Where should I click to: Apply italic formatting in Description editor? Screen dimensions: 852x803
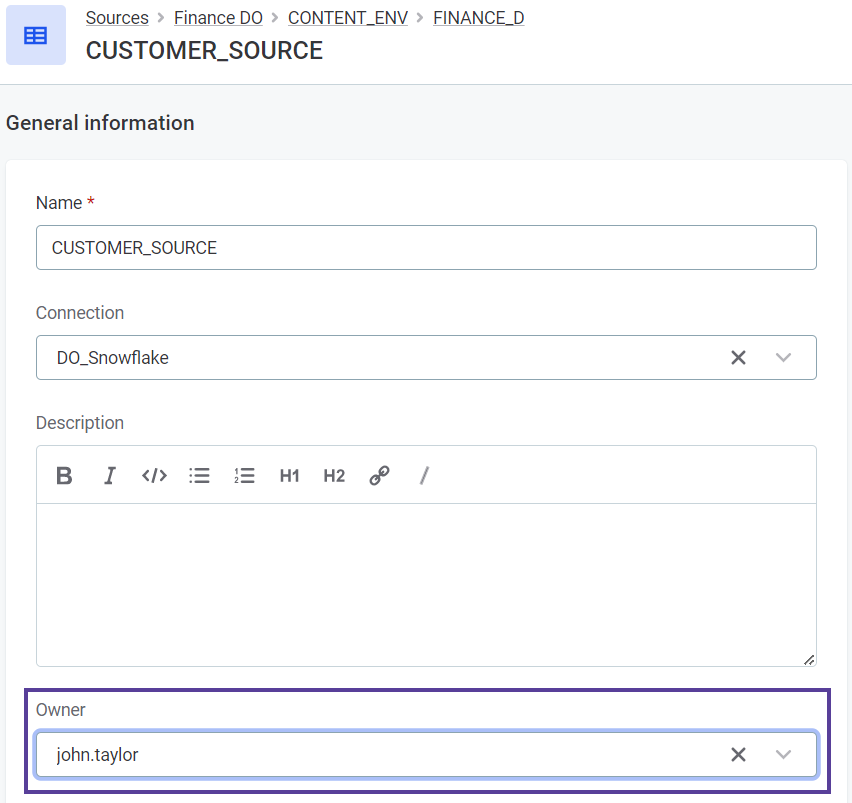(x=110, y=476)
